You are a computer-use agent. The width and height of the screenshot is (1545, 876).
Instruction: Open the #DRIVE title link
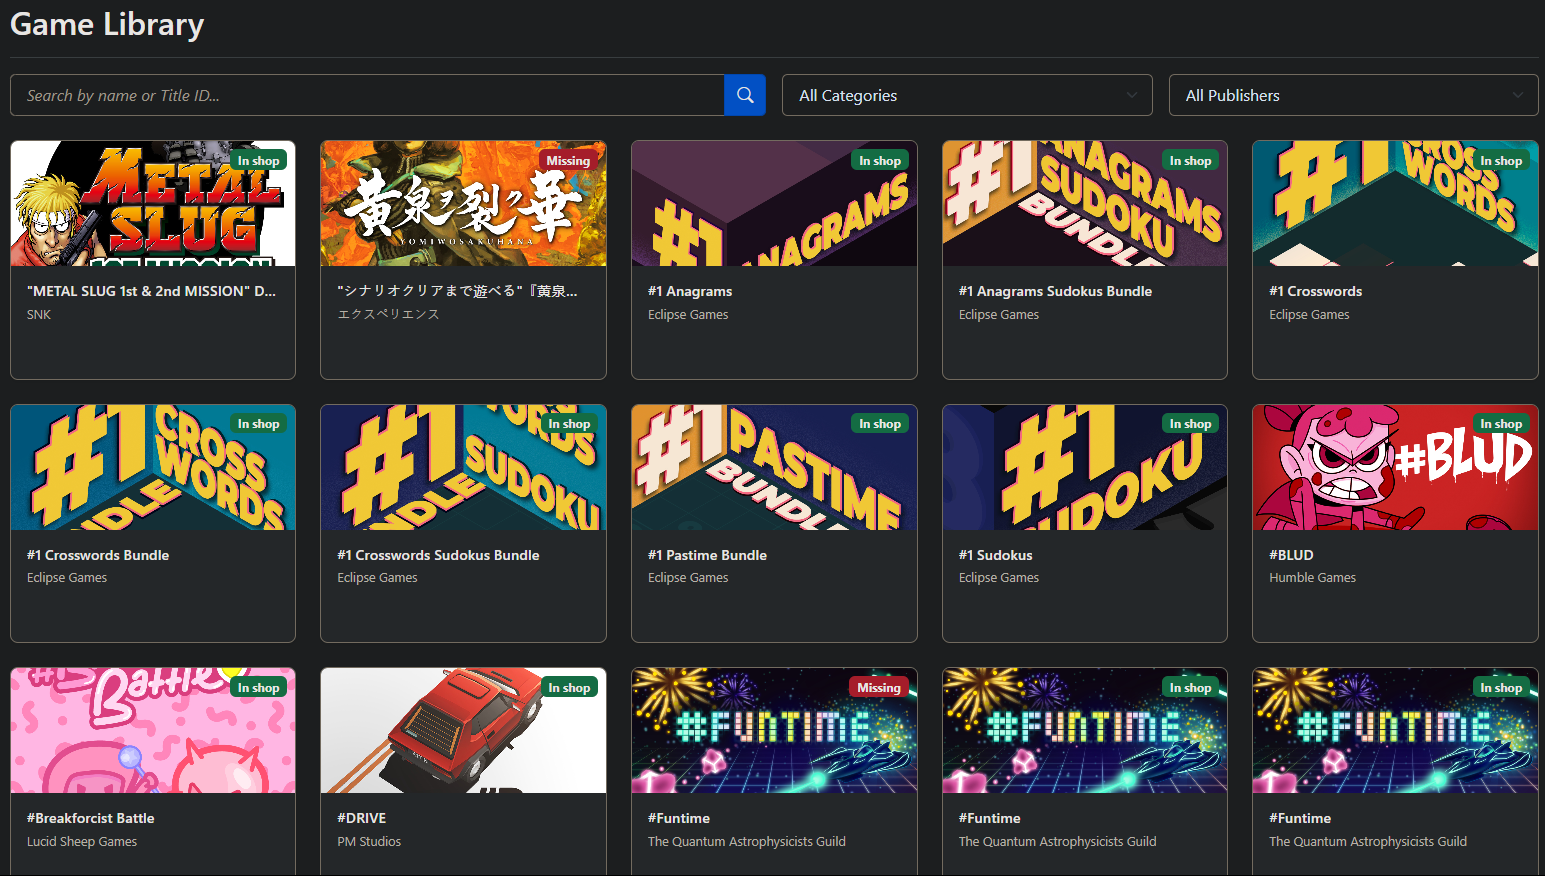click(361, 818)
